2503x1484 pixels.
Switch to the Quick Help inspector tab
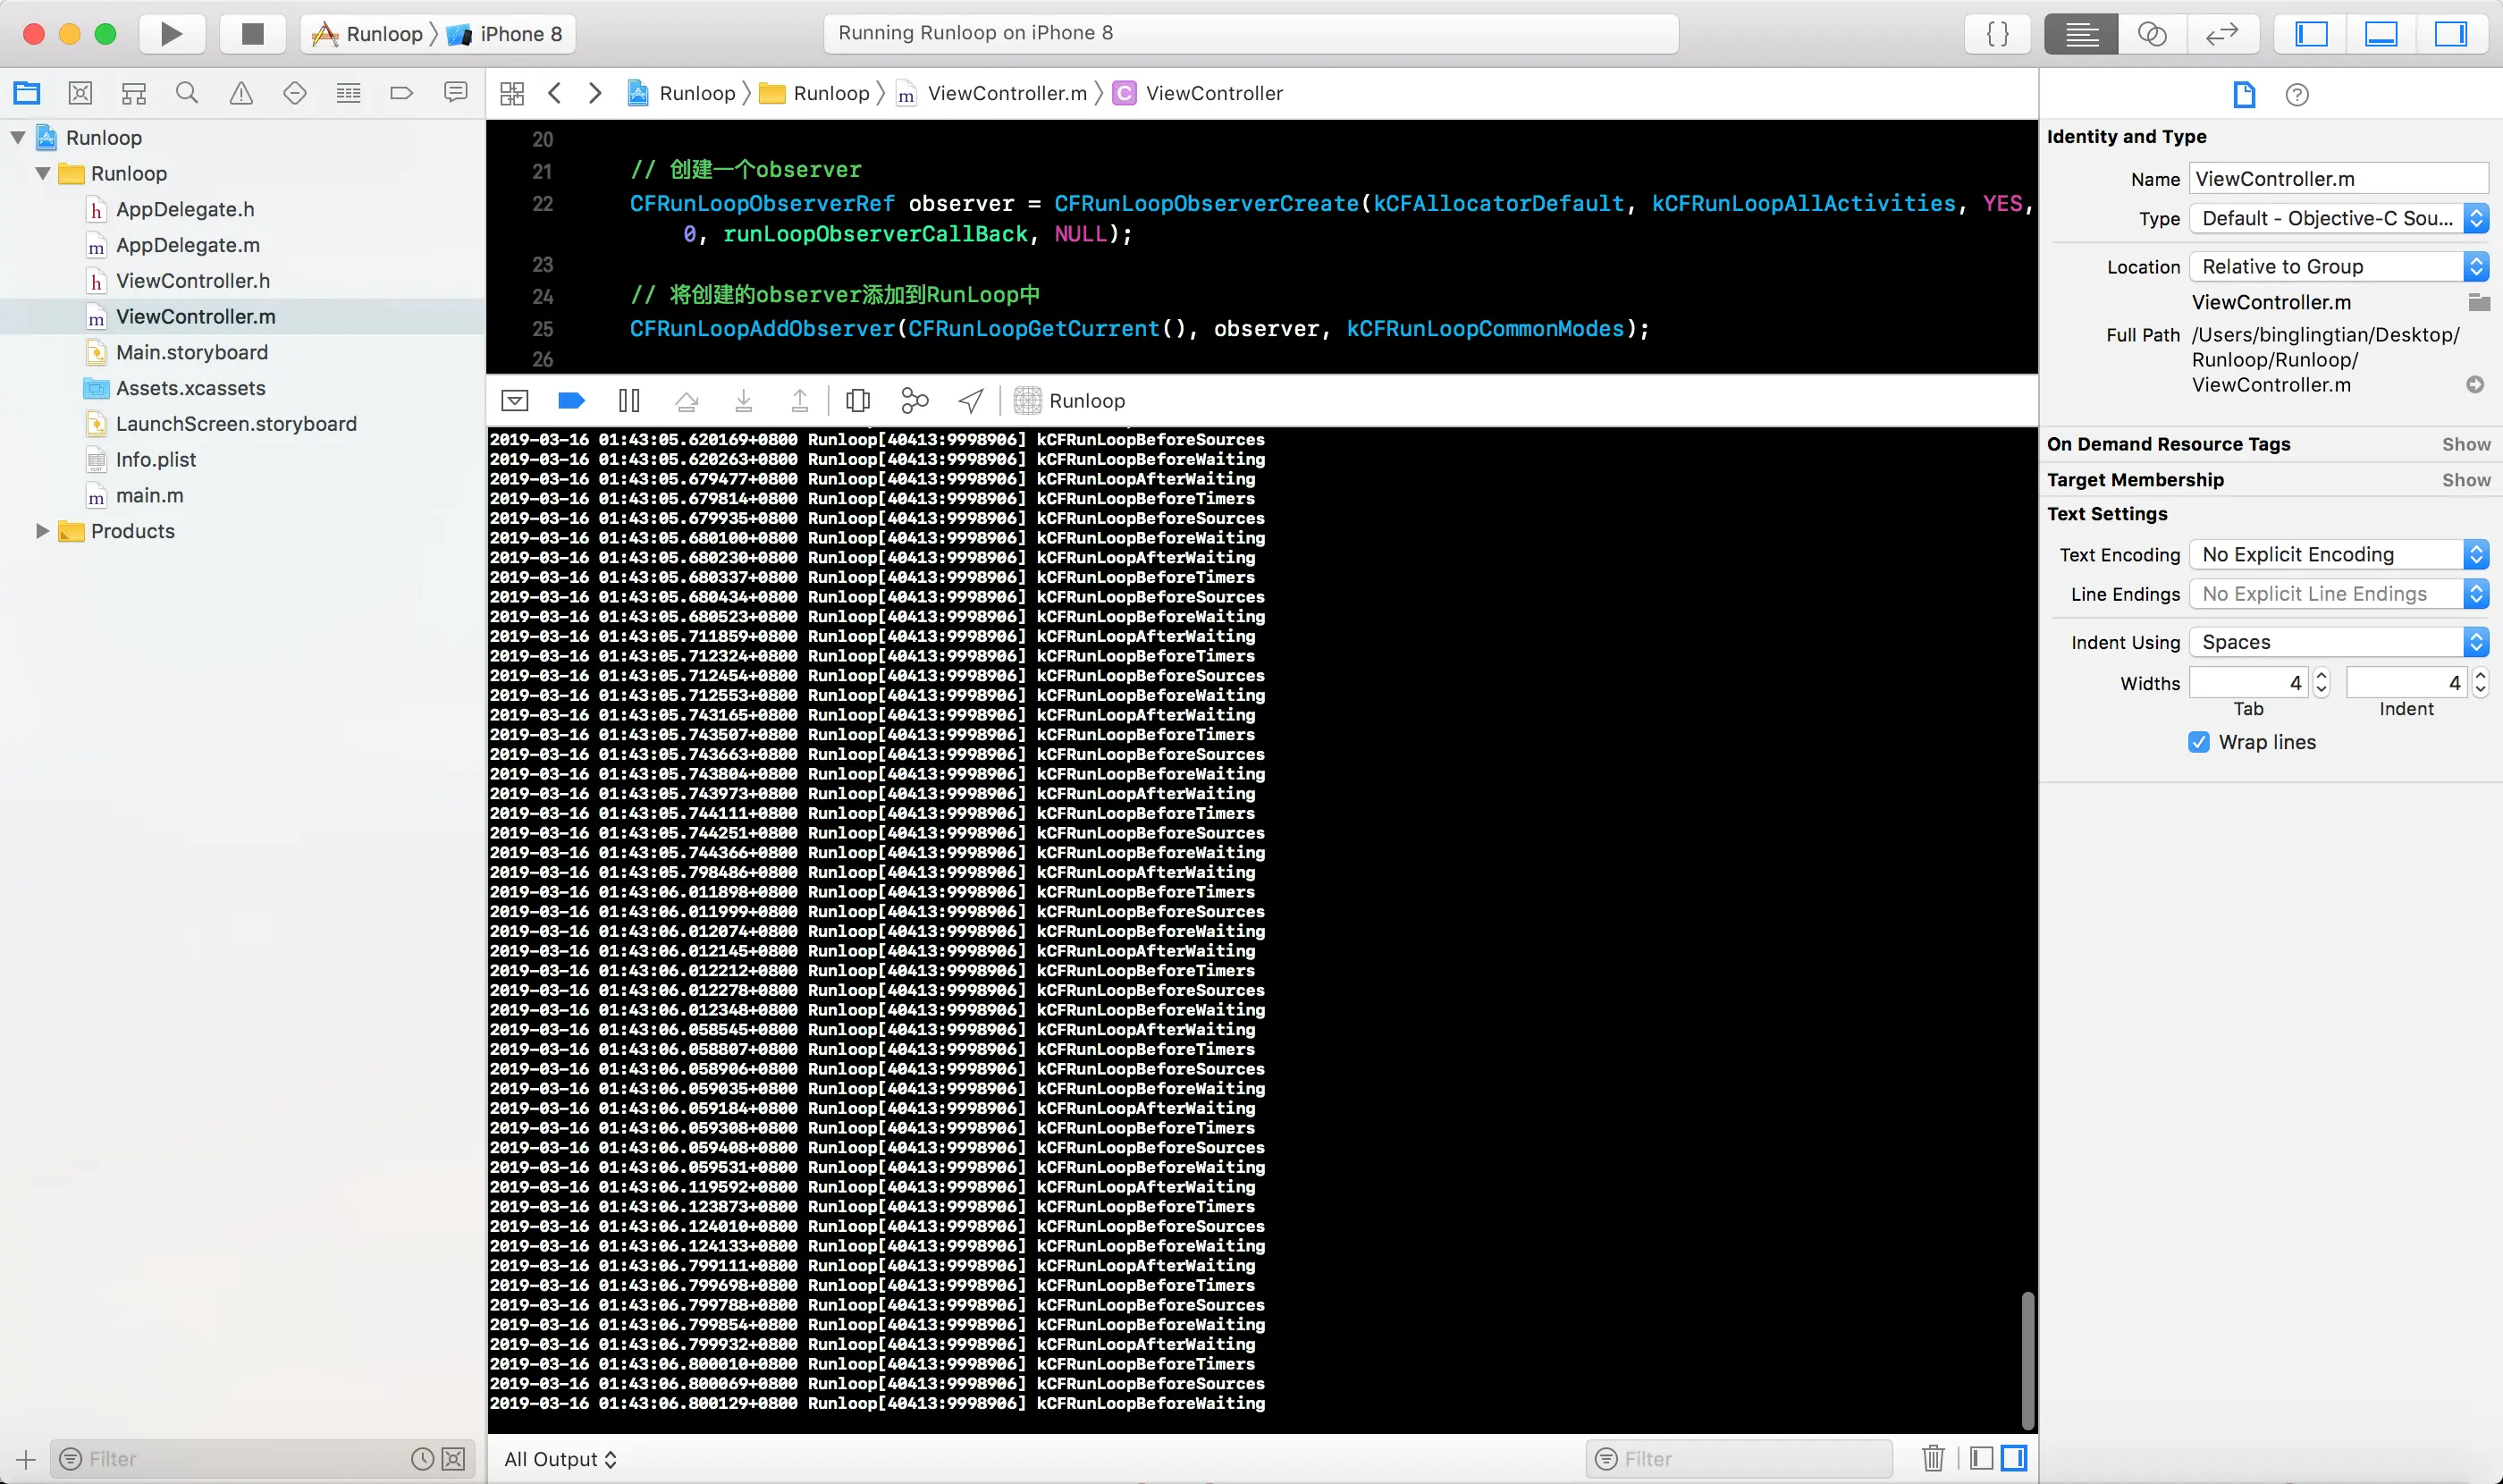click(2297, 95)
